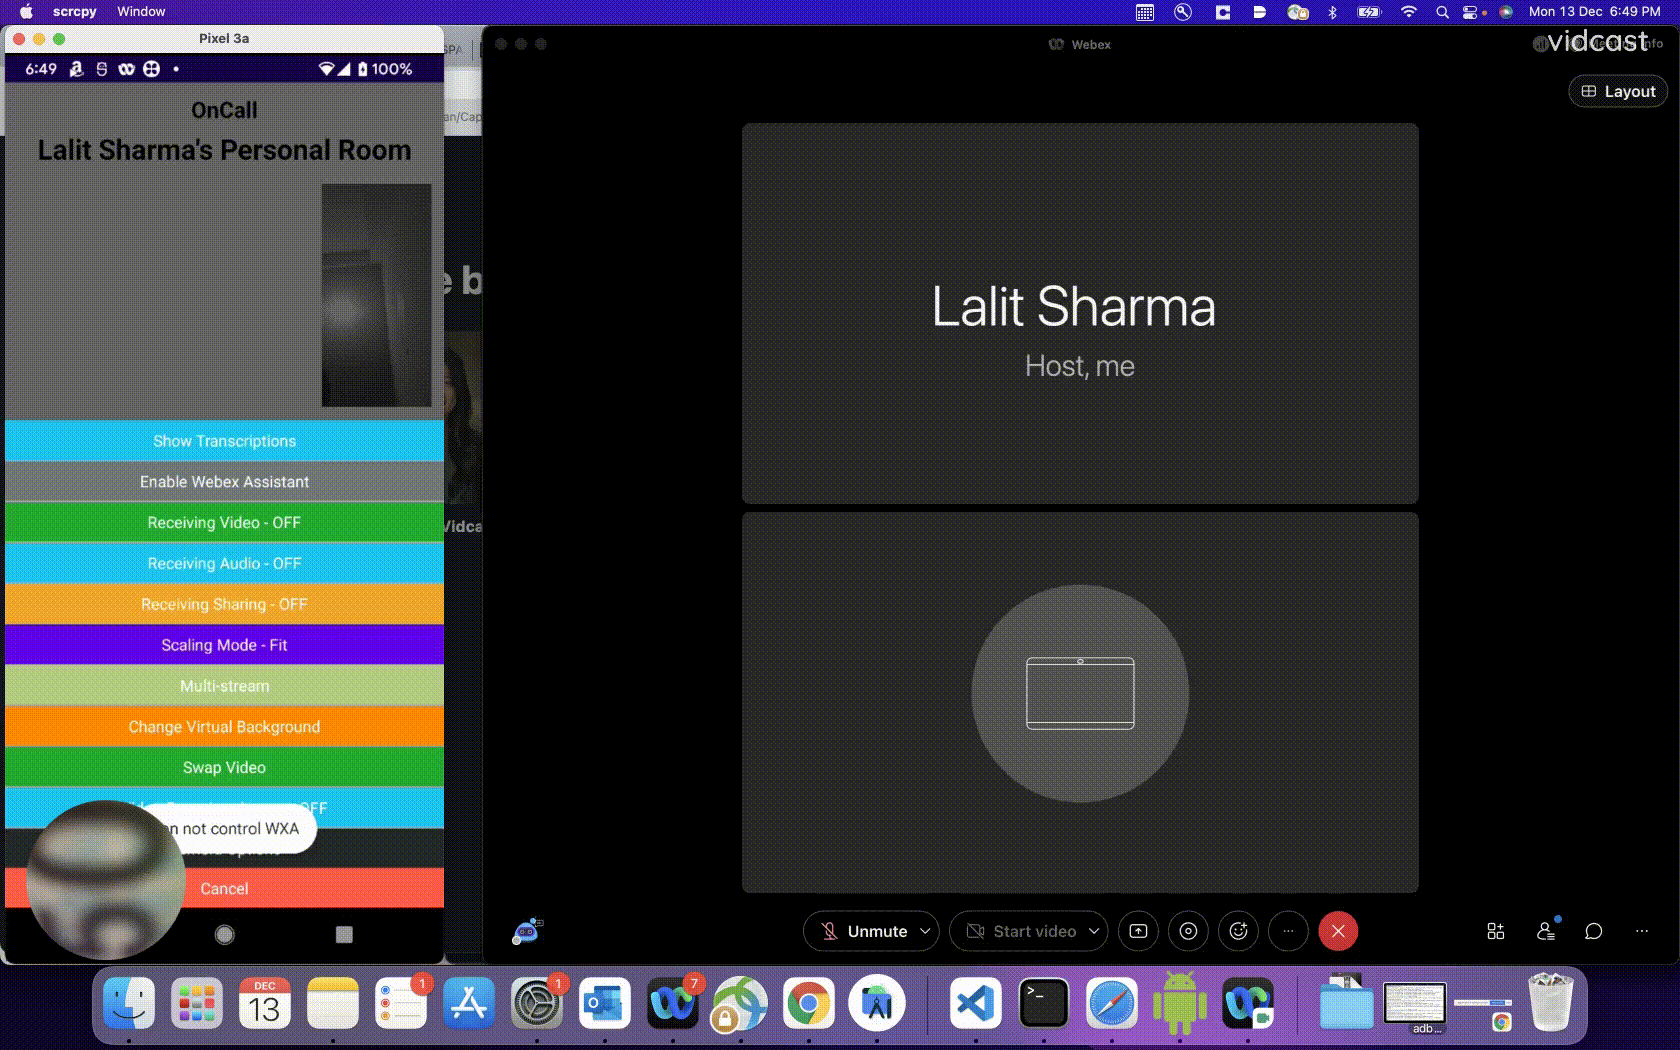The width and height of the screenshot is (1680, 1050).
Task: Open Control Center in menu bar
Action: click(x=1470, y=12)
